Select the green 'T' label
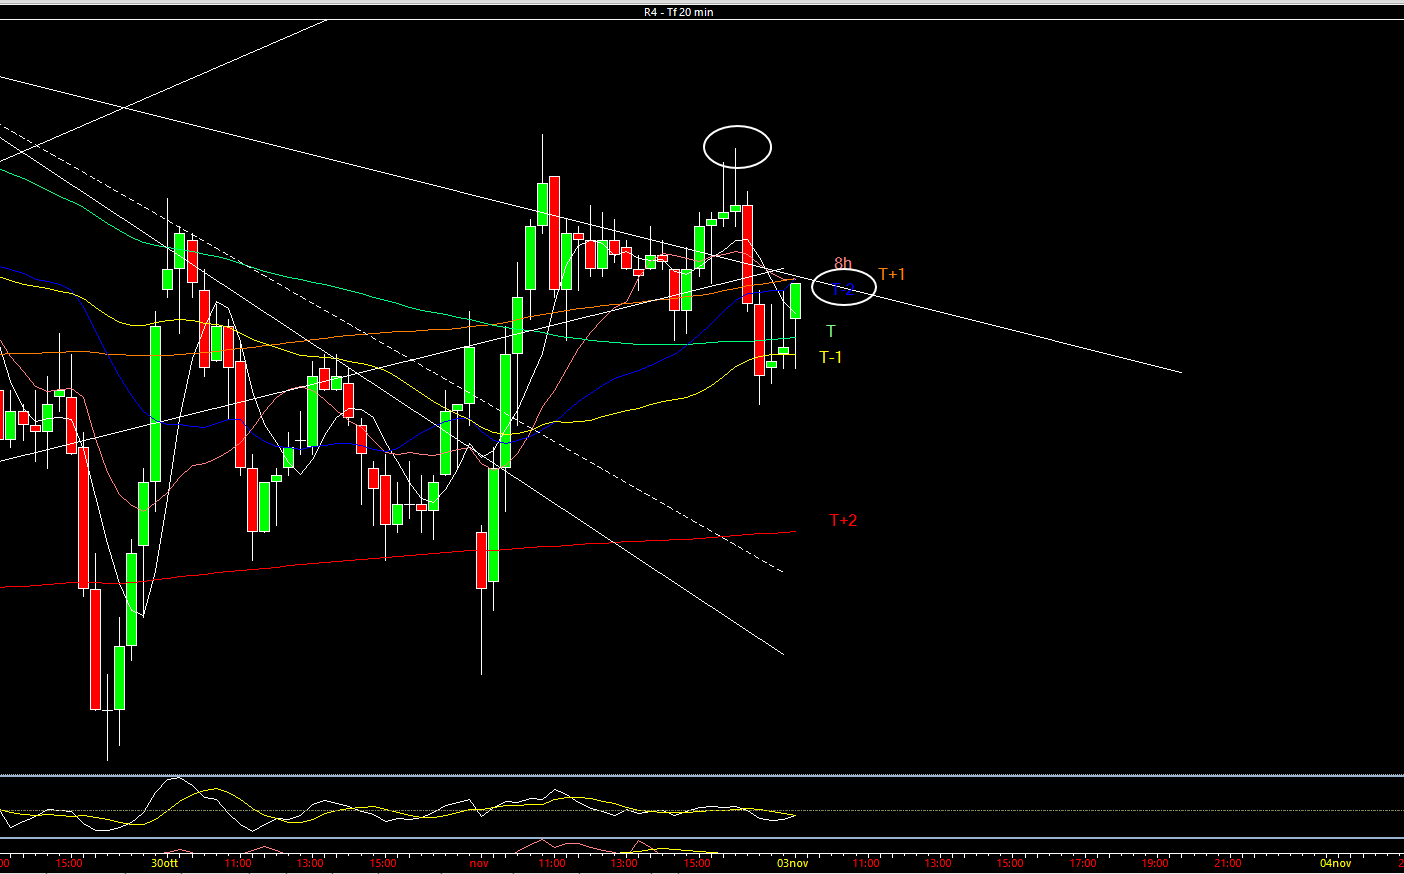 point(831,331)
